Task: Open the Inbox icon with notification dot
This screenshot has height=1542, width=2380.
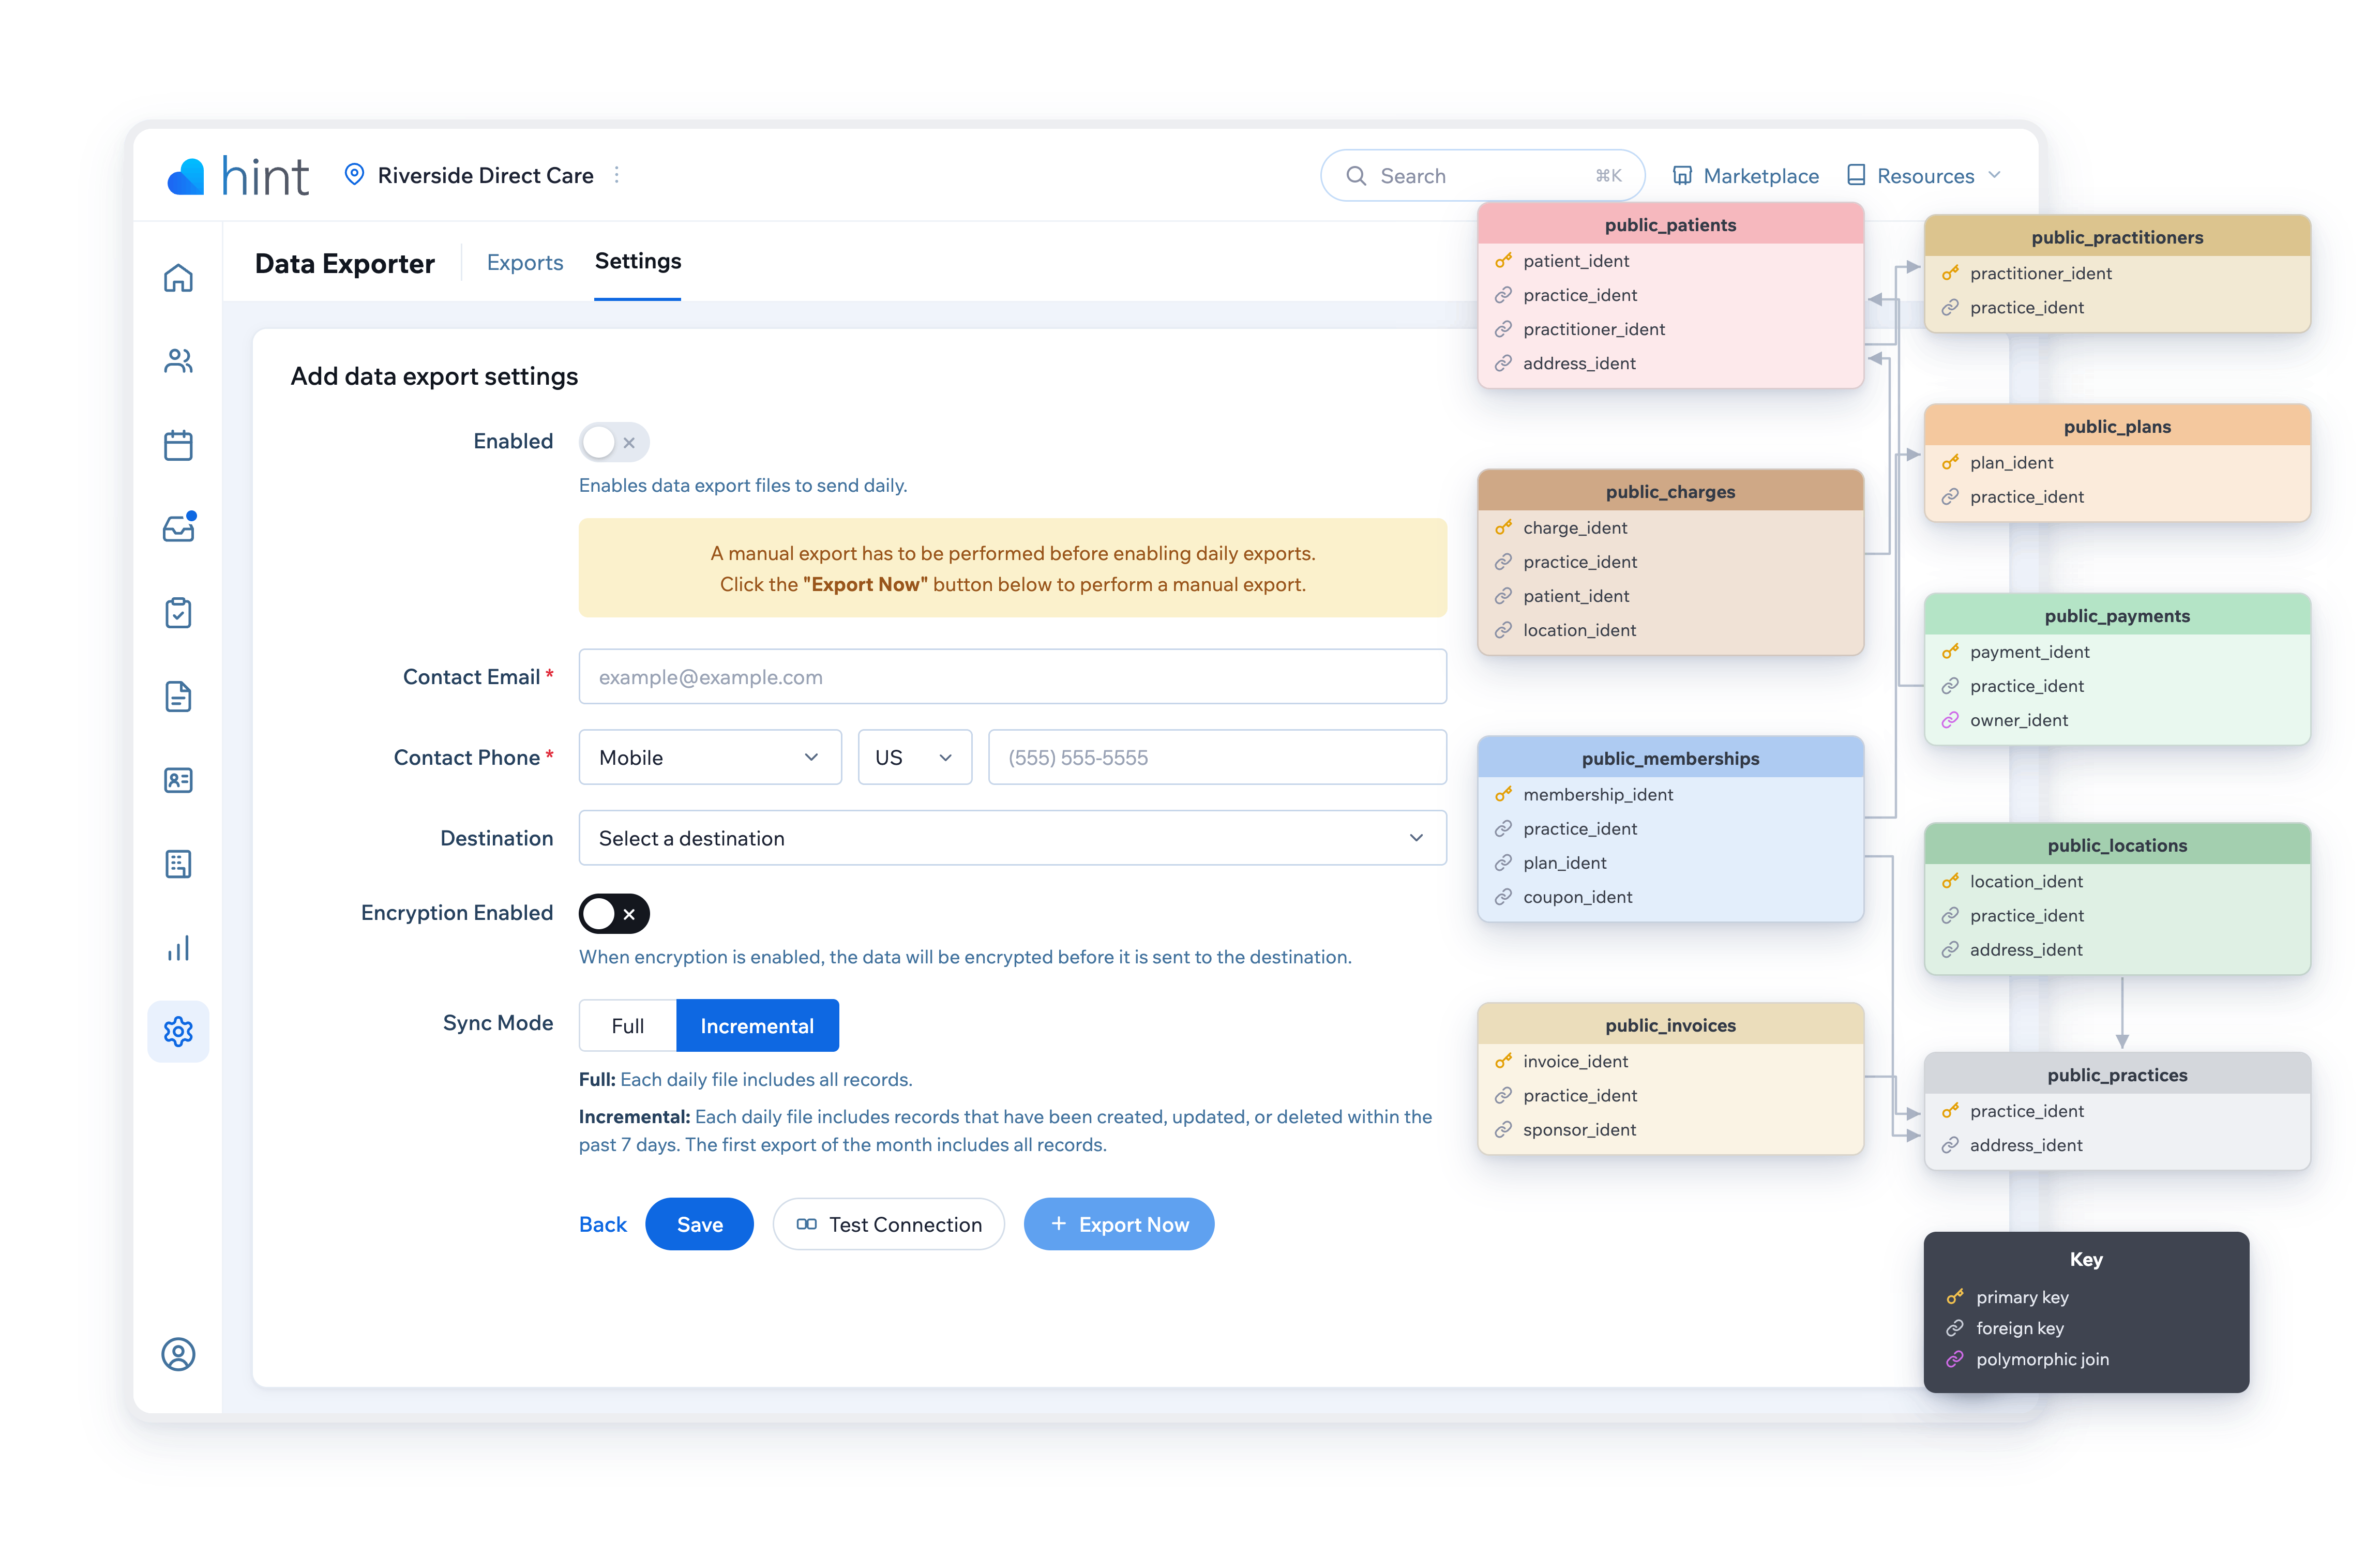Action: coord(178,527)
